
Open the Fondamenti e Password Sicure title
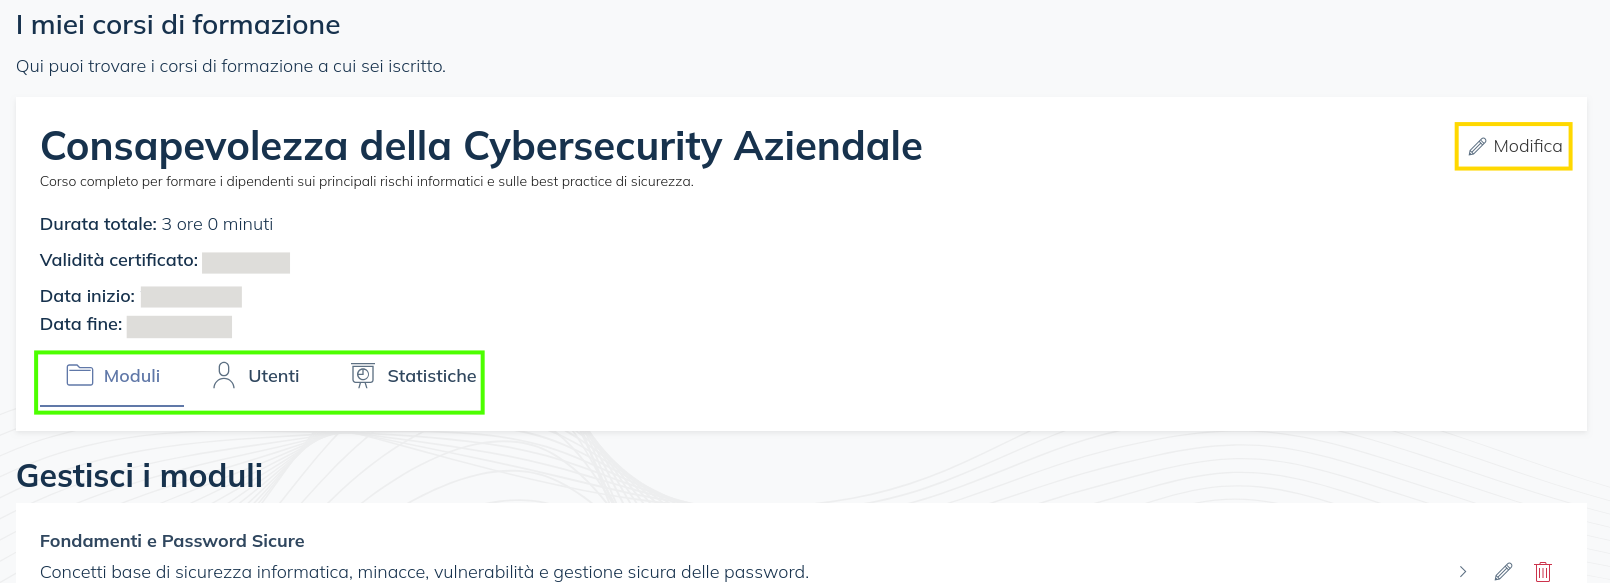172,541
